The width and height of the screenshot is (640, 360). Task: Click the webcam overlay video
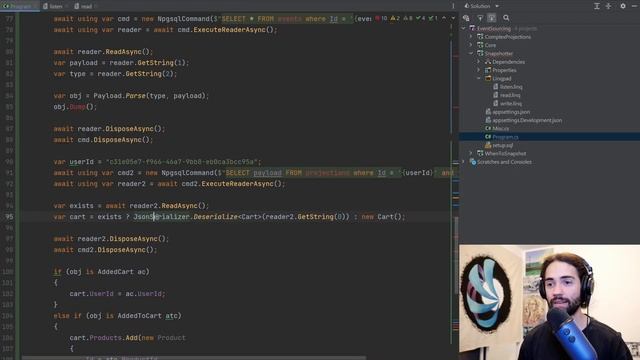click(549, 302)
